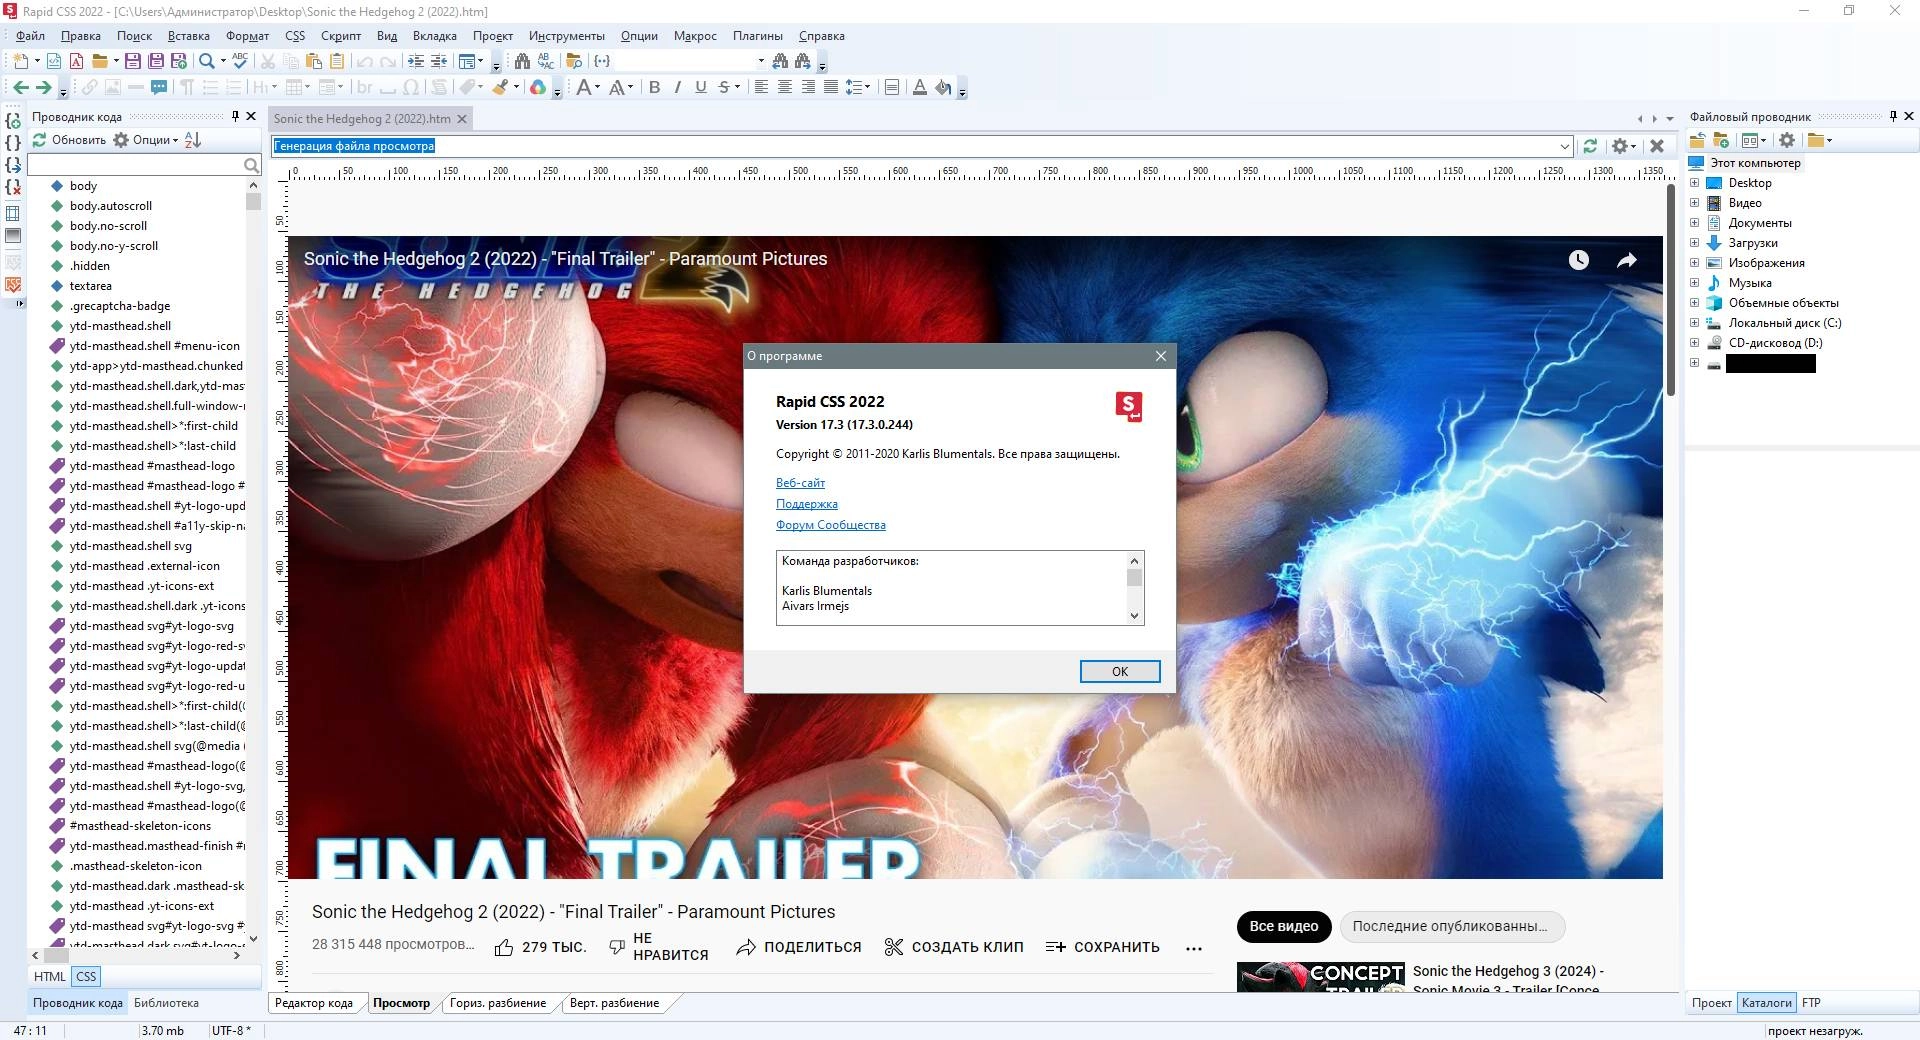Expand the Документы tree node

[1695, 223]
